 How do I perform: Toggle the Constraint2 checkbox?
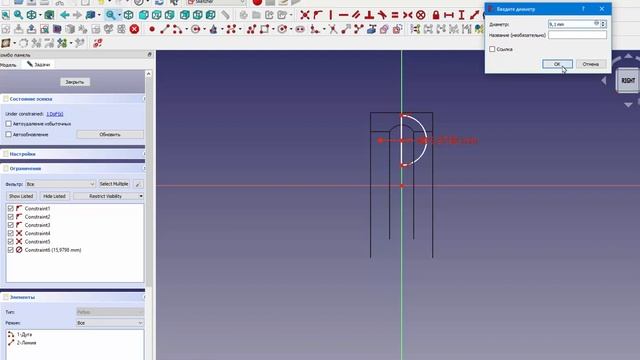pyautogui.click(x=11, y=217)
